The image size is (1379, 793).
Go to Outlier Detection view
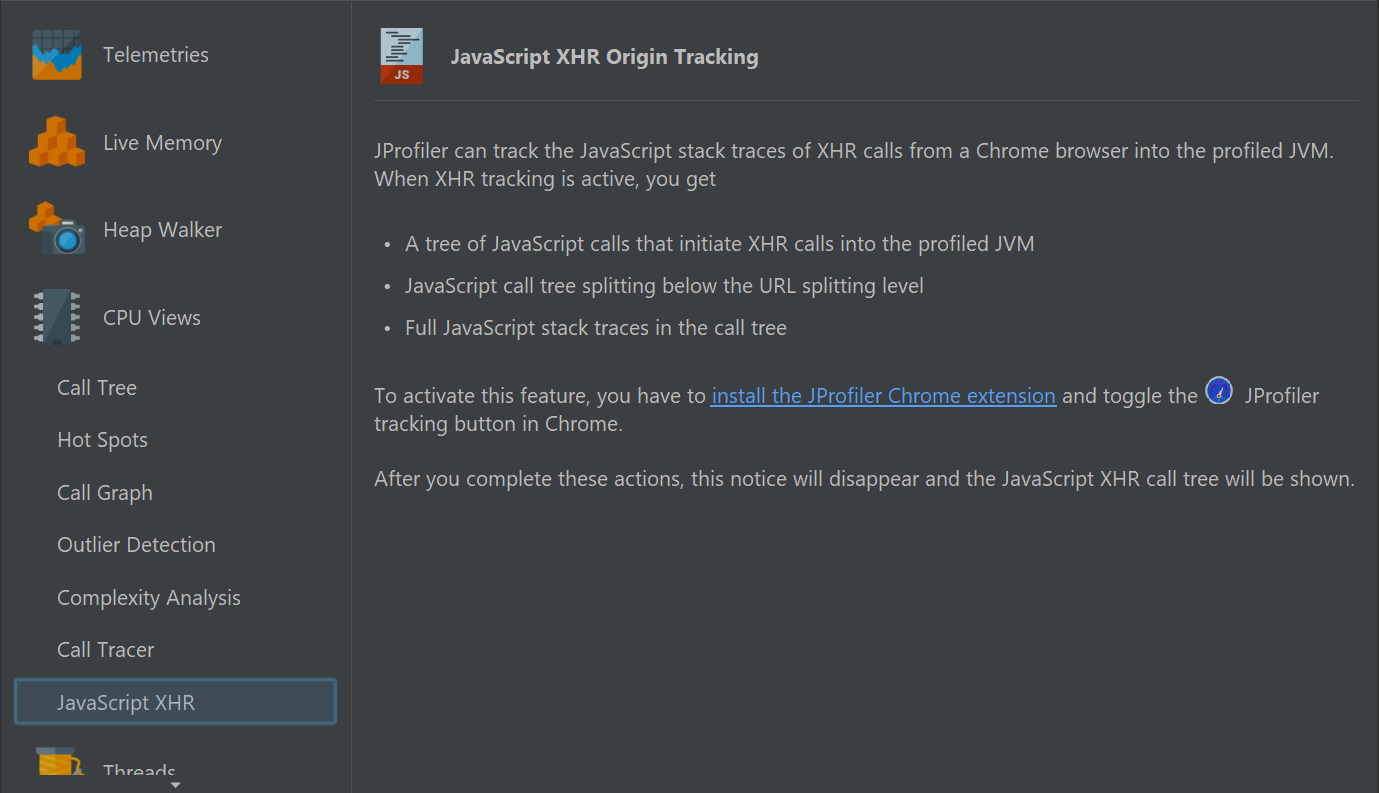point(136,545)
